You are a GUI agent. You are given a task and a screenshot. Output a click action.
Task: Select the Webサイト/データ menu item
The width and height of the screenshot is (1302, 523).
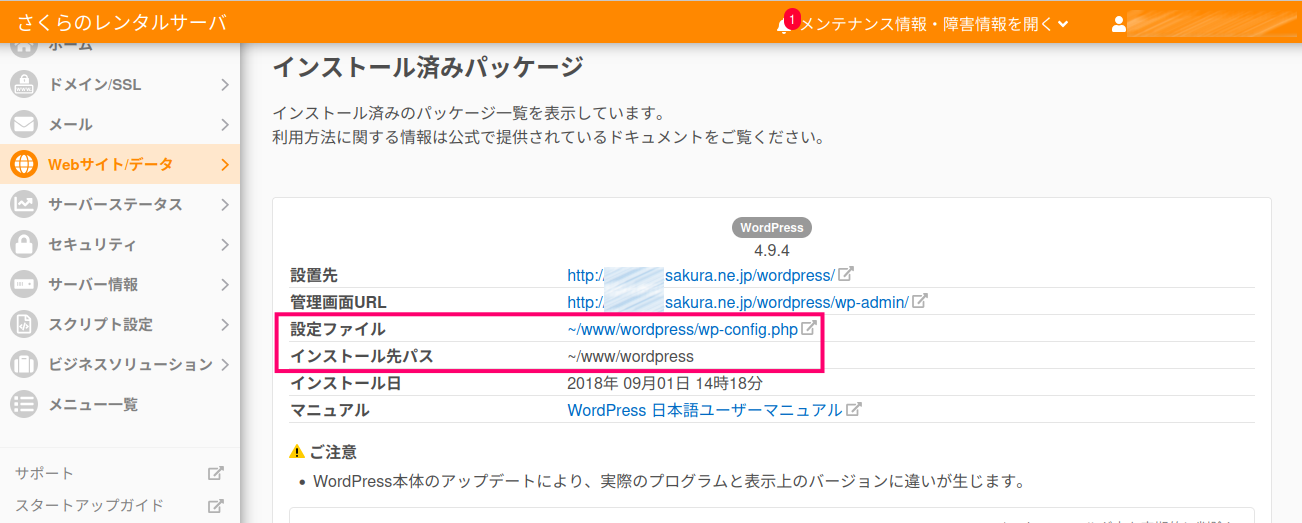(x=120, y=165)
